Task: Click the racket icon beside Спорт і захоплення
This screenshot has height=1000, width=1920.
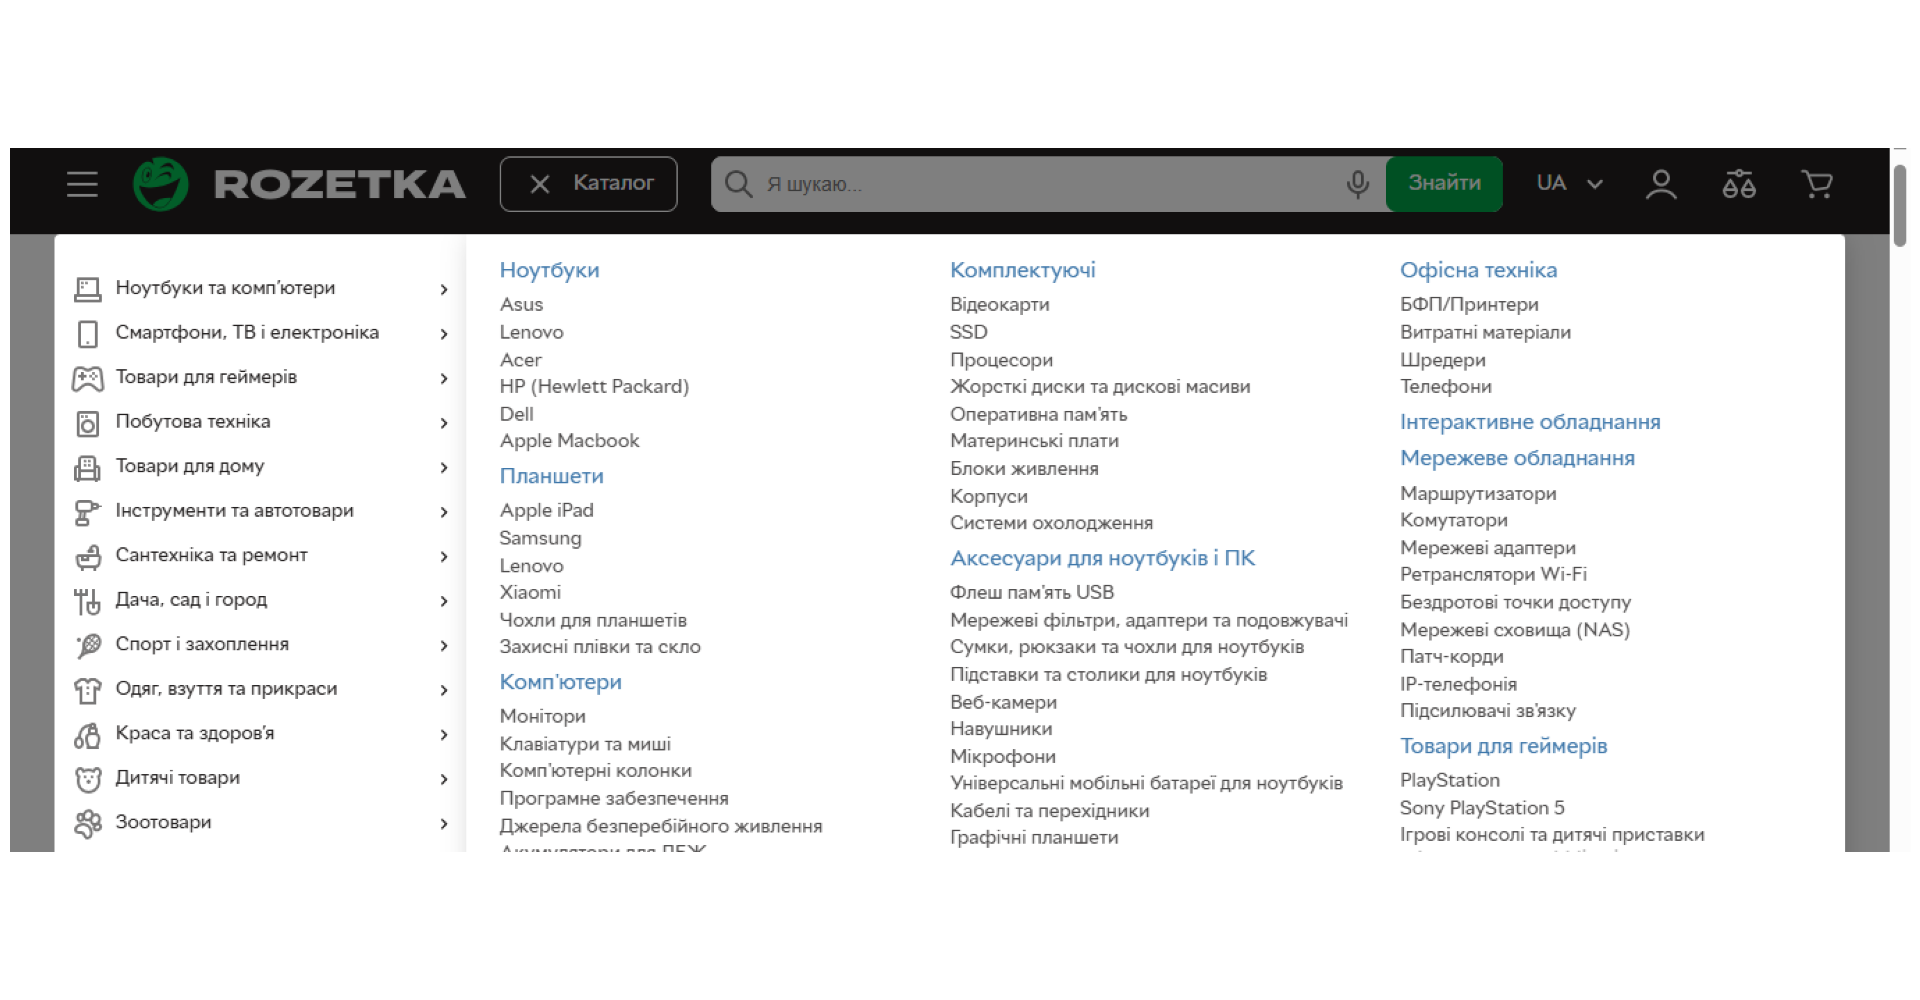Action: tap(88, 646)
